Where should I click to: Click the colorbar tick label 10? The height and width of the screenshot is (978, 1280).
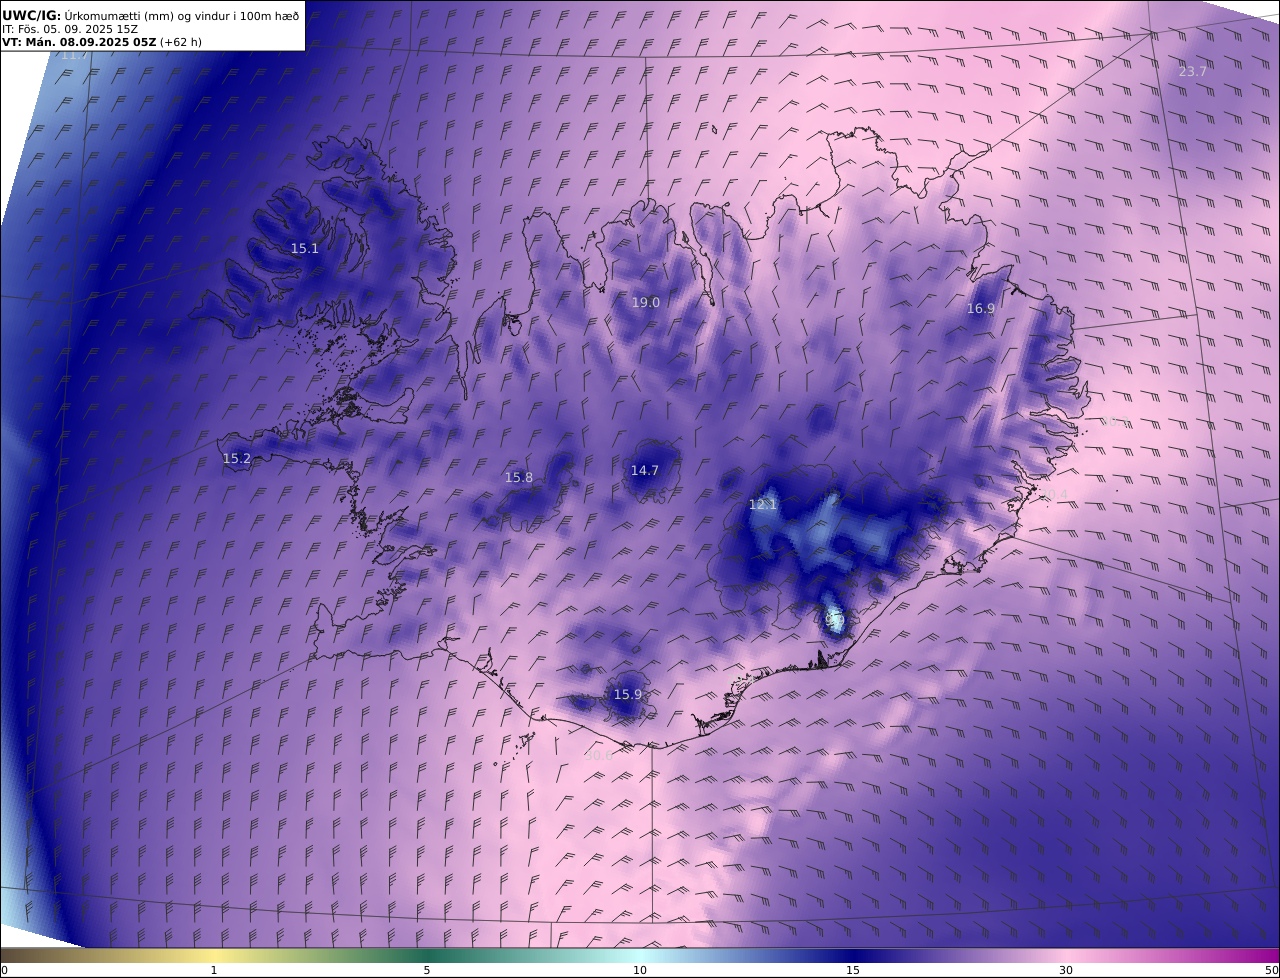click(x=640, y=970)
